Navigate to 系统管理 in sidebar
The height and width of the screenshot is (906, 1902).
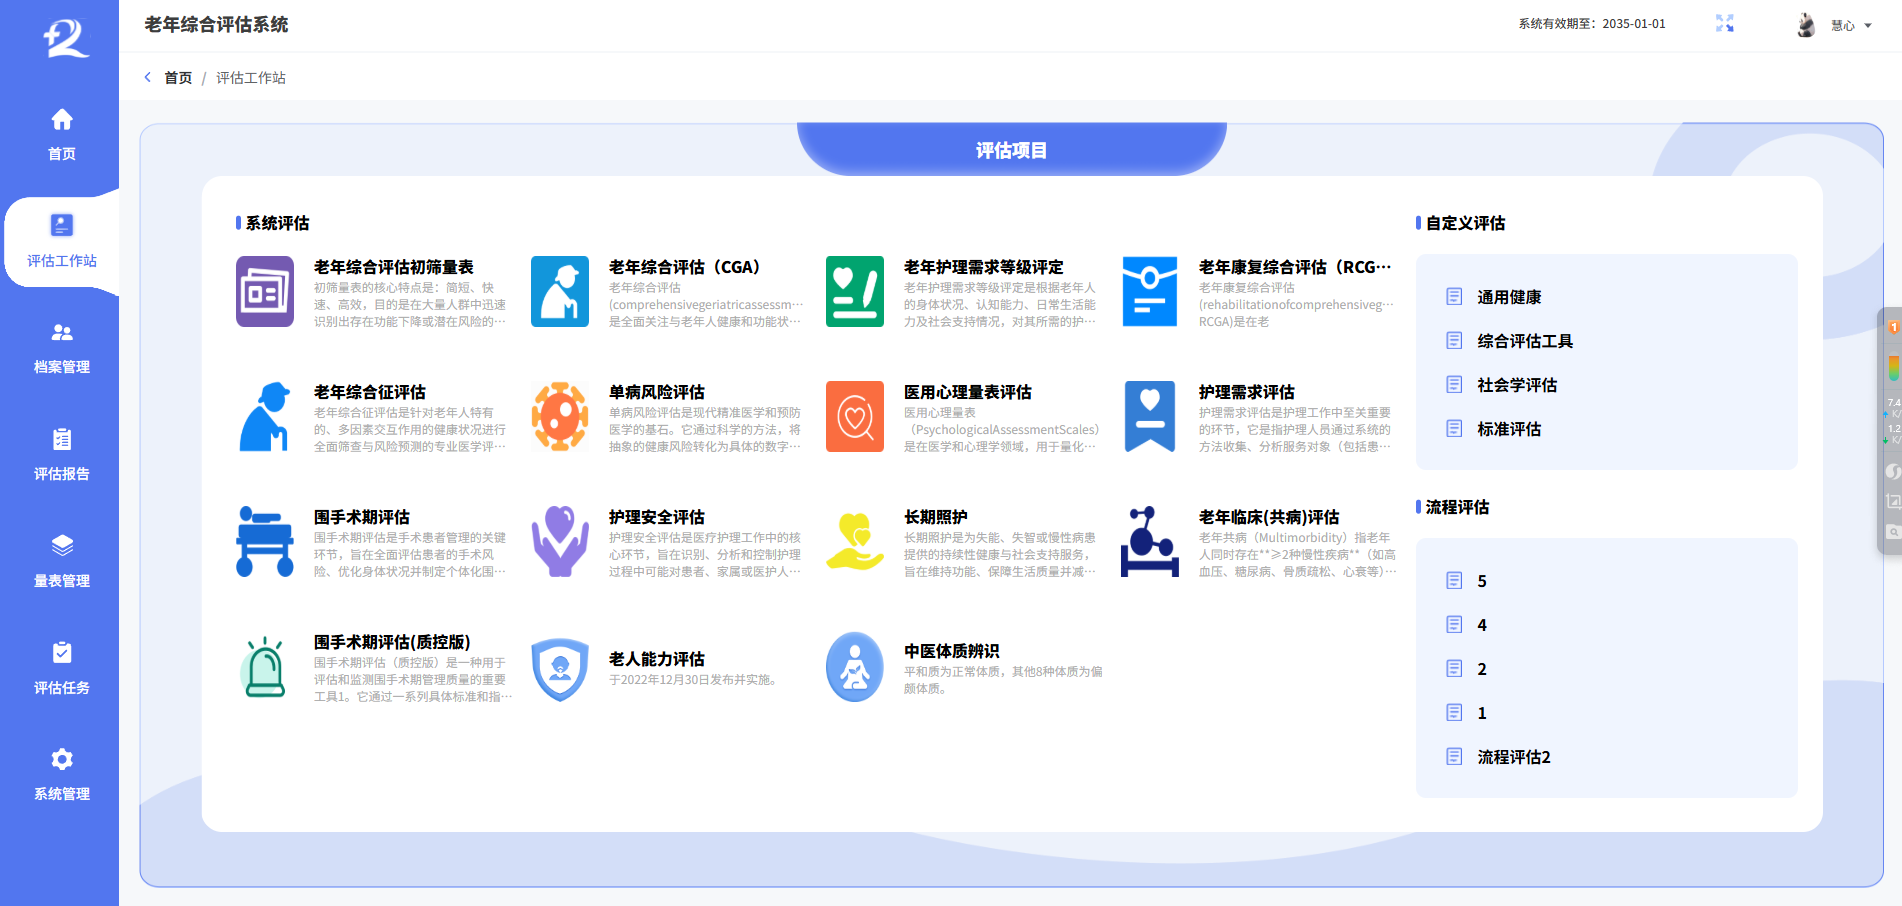[61, 774]
